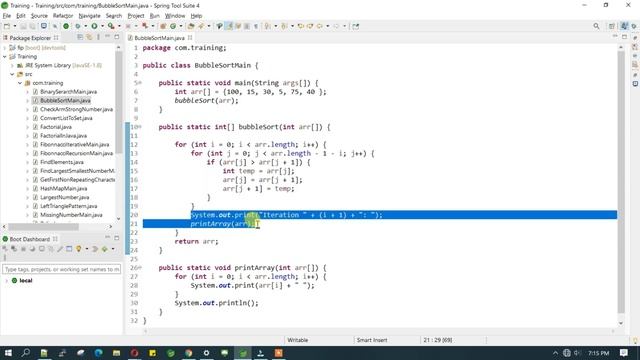Click the toolbar search magnifier icon

tap(596, 26)
